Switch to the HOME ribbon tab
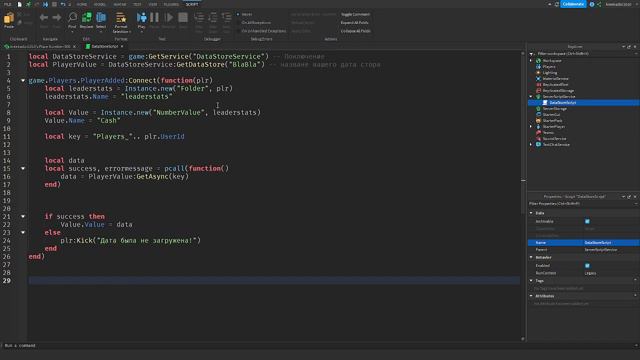 (x=82, y=4)
